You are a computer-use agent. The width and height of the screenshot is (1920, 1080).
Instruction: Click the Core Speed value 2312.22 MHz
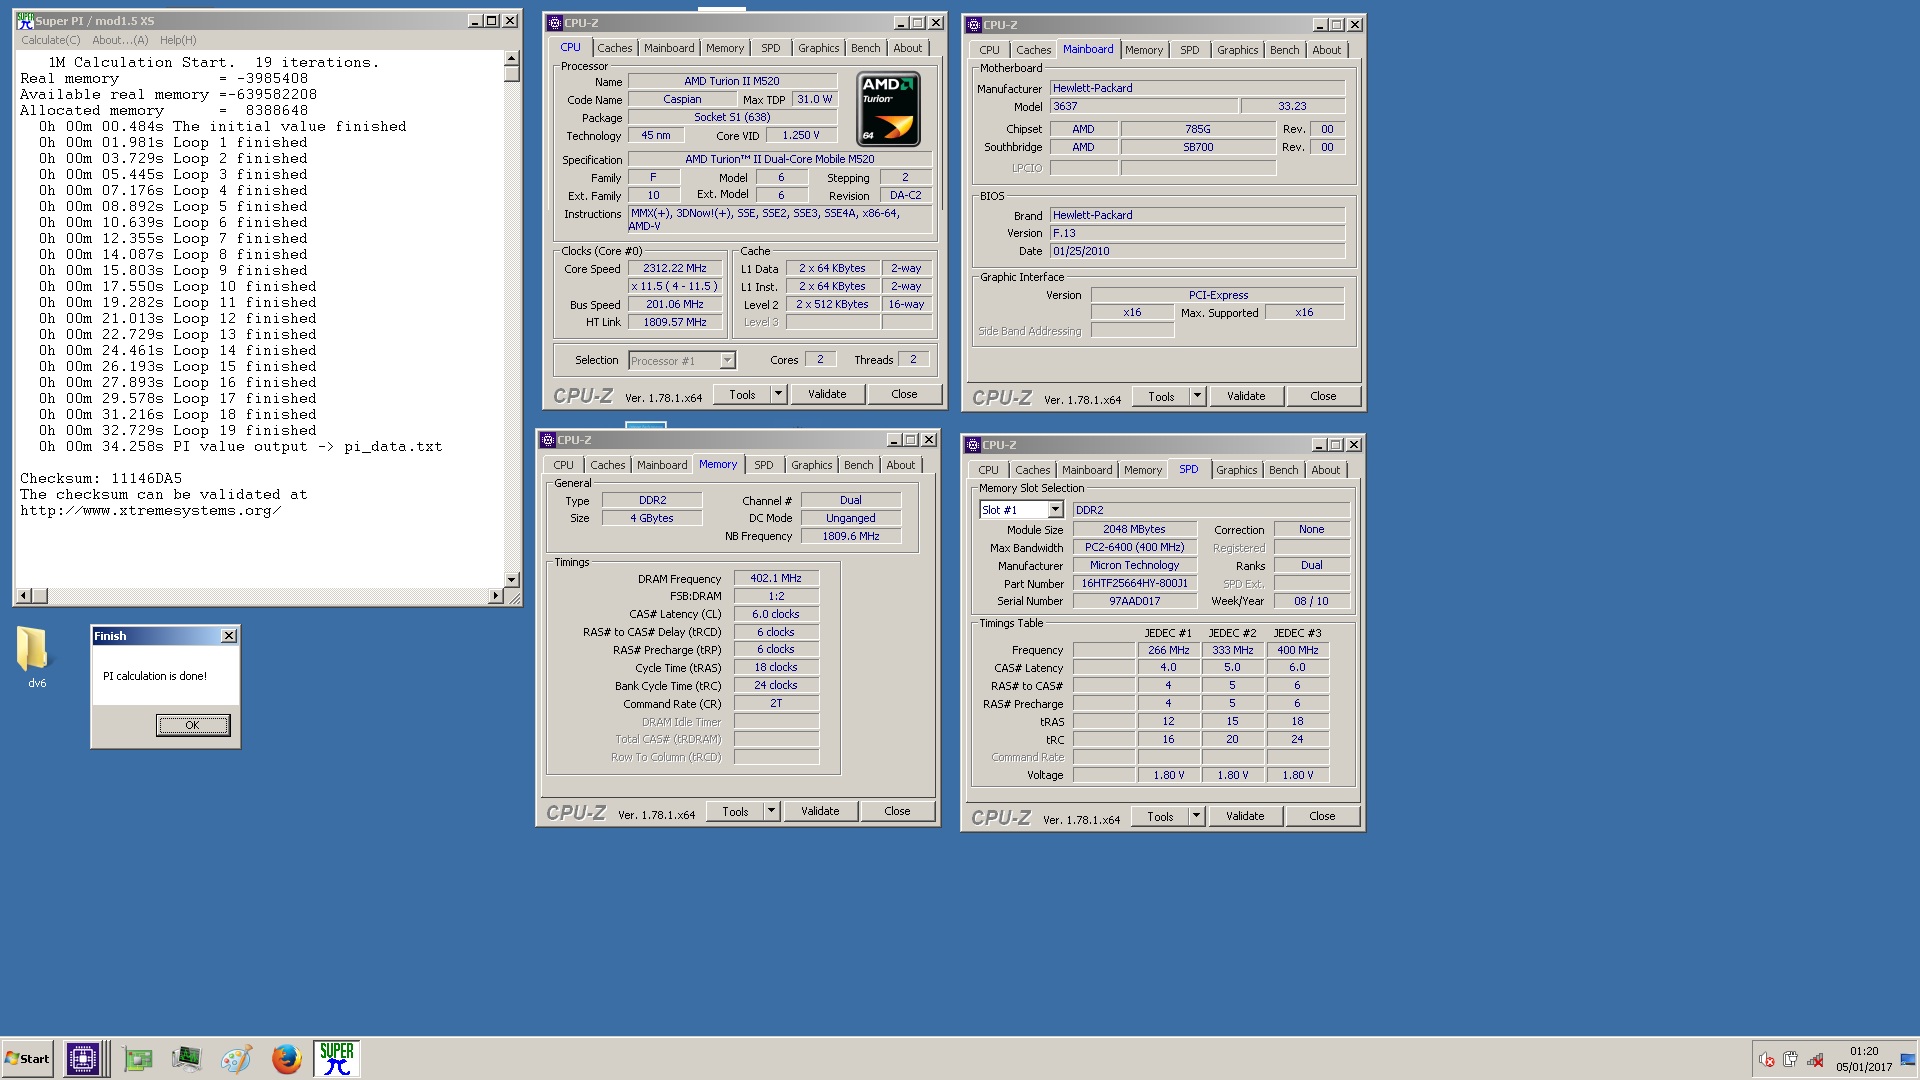[675, 268]
